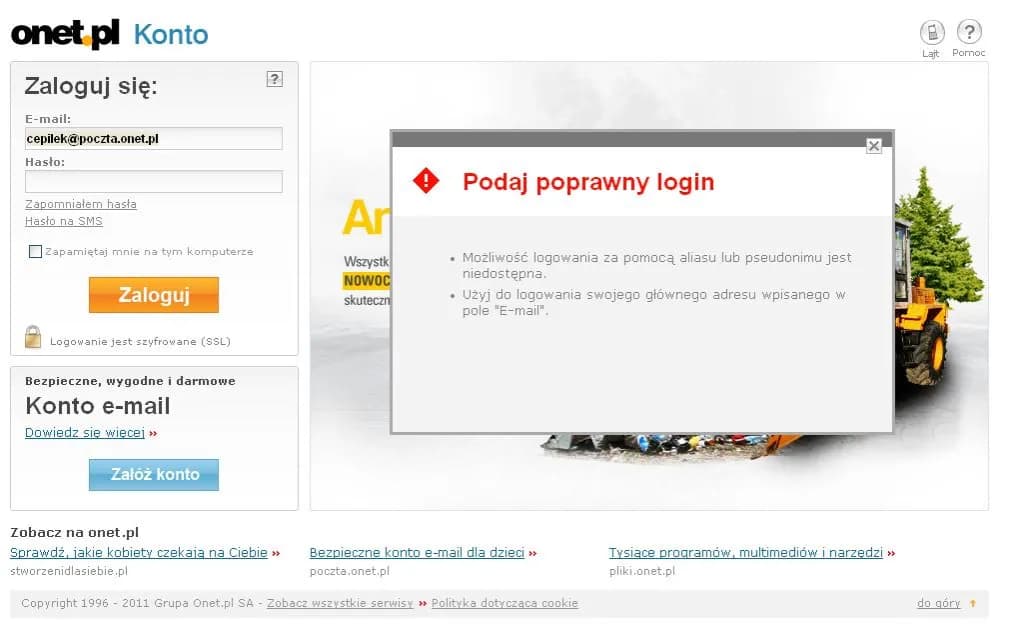Image resolution: width=1013 pixels, height=631 pixels.
Task: Close the Podaj poprawny login dialog
Action: pos(873,145)
